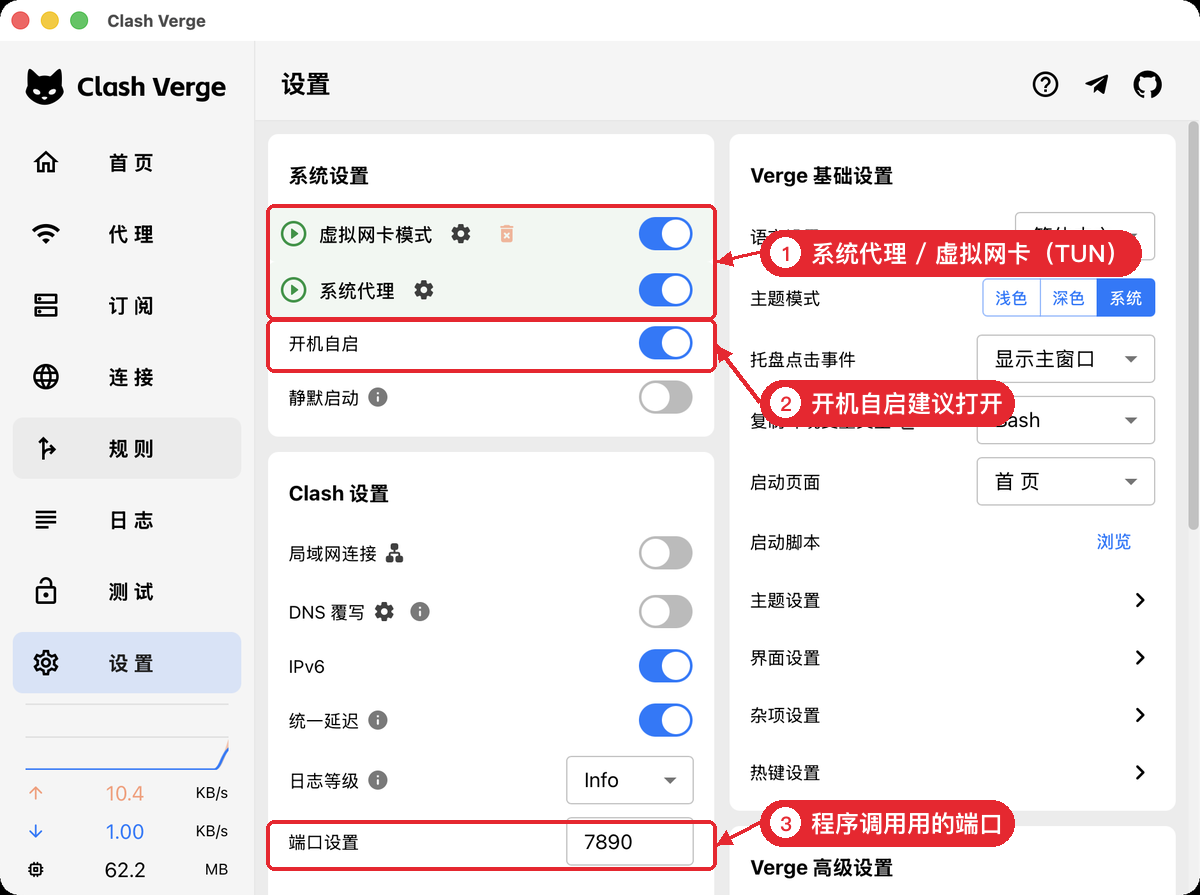The width and height of the screenshot is (1200, 895).
Task: Click the Clash Verge cat logo
Action: pyautogui.click(x=45, y=87)
